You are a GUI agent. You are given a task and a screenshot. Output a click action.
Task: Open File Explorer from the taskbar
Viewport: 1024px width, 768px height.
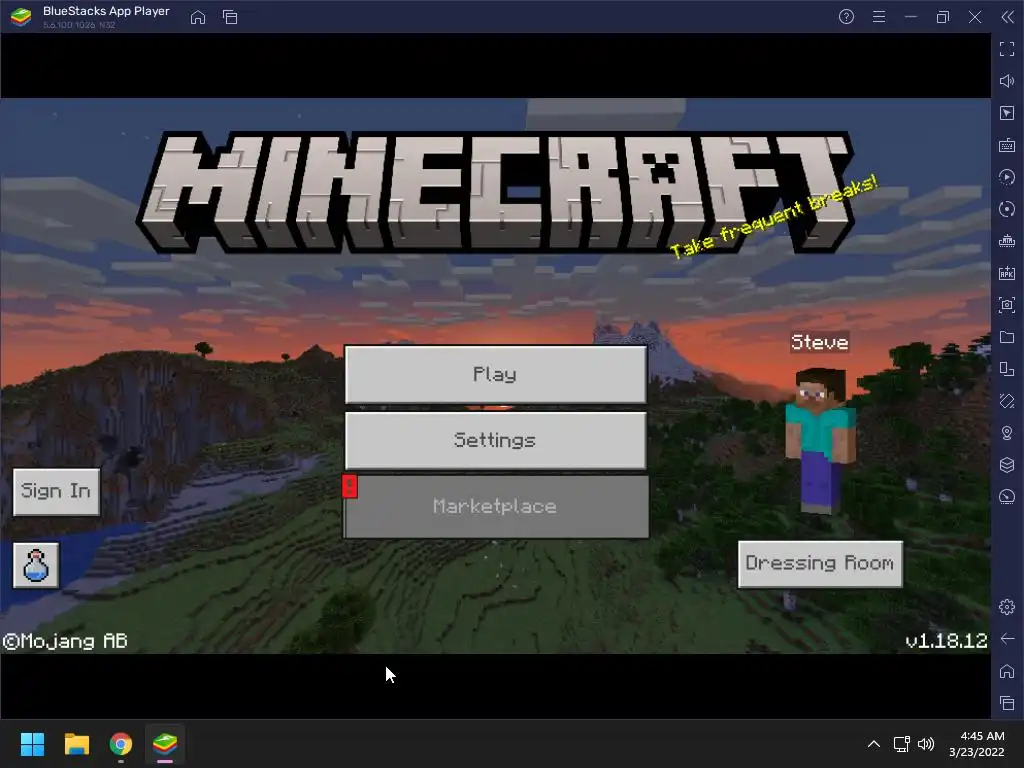click(x=76, y=744)
